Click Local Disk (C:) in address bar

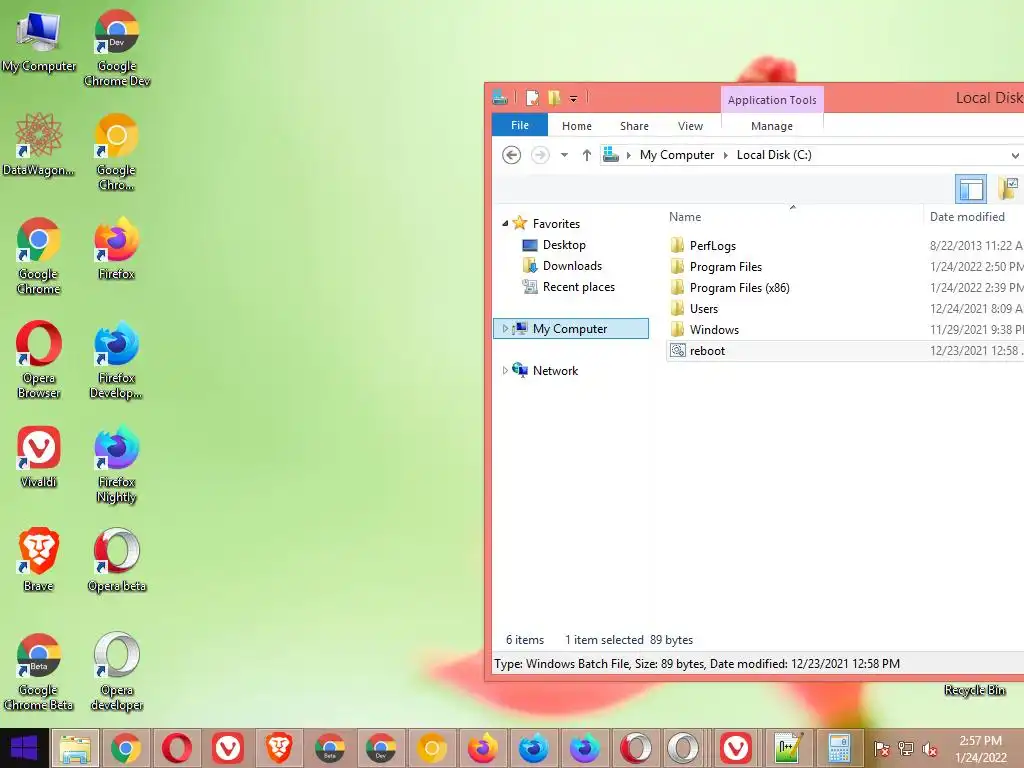[774, 155]
